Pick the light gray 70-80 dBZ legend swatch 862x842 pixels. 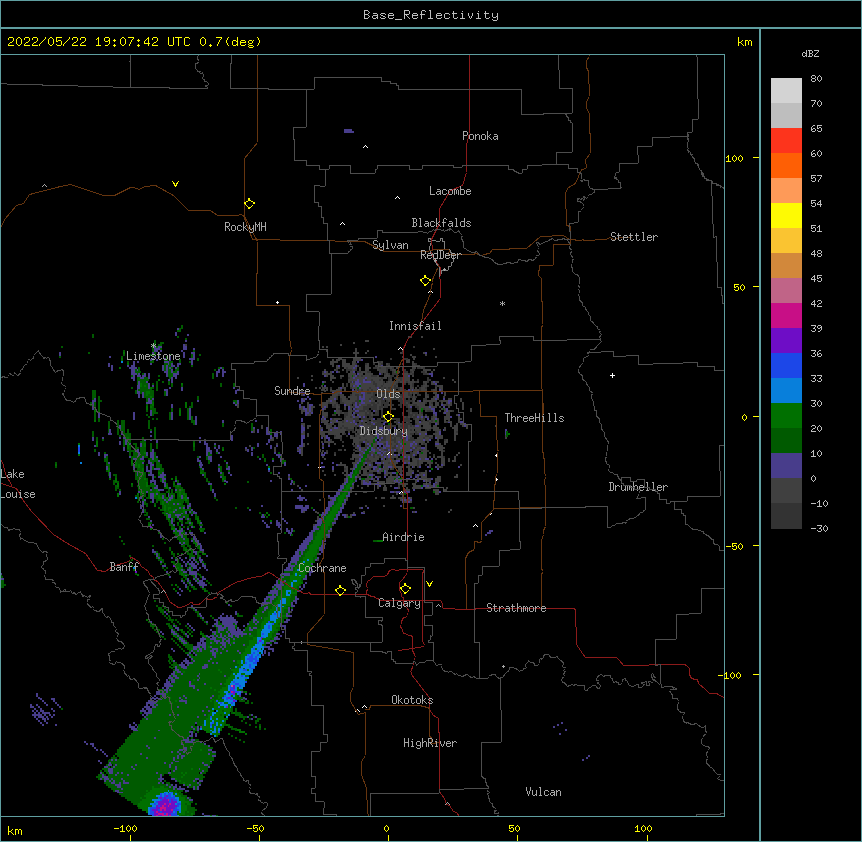[786, 91]
